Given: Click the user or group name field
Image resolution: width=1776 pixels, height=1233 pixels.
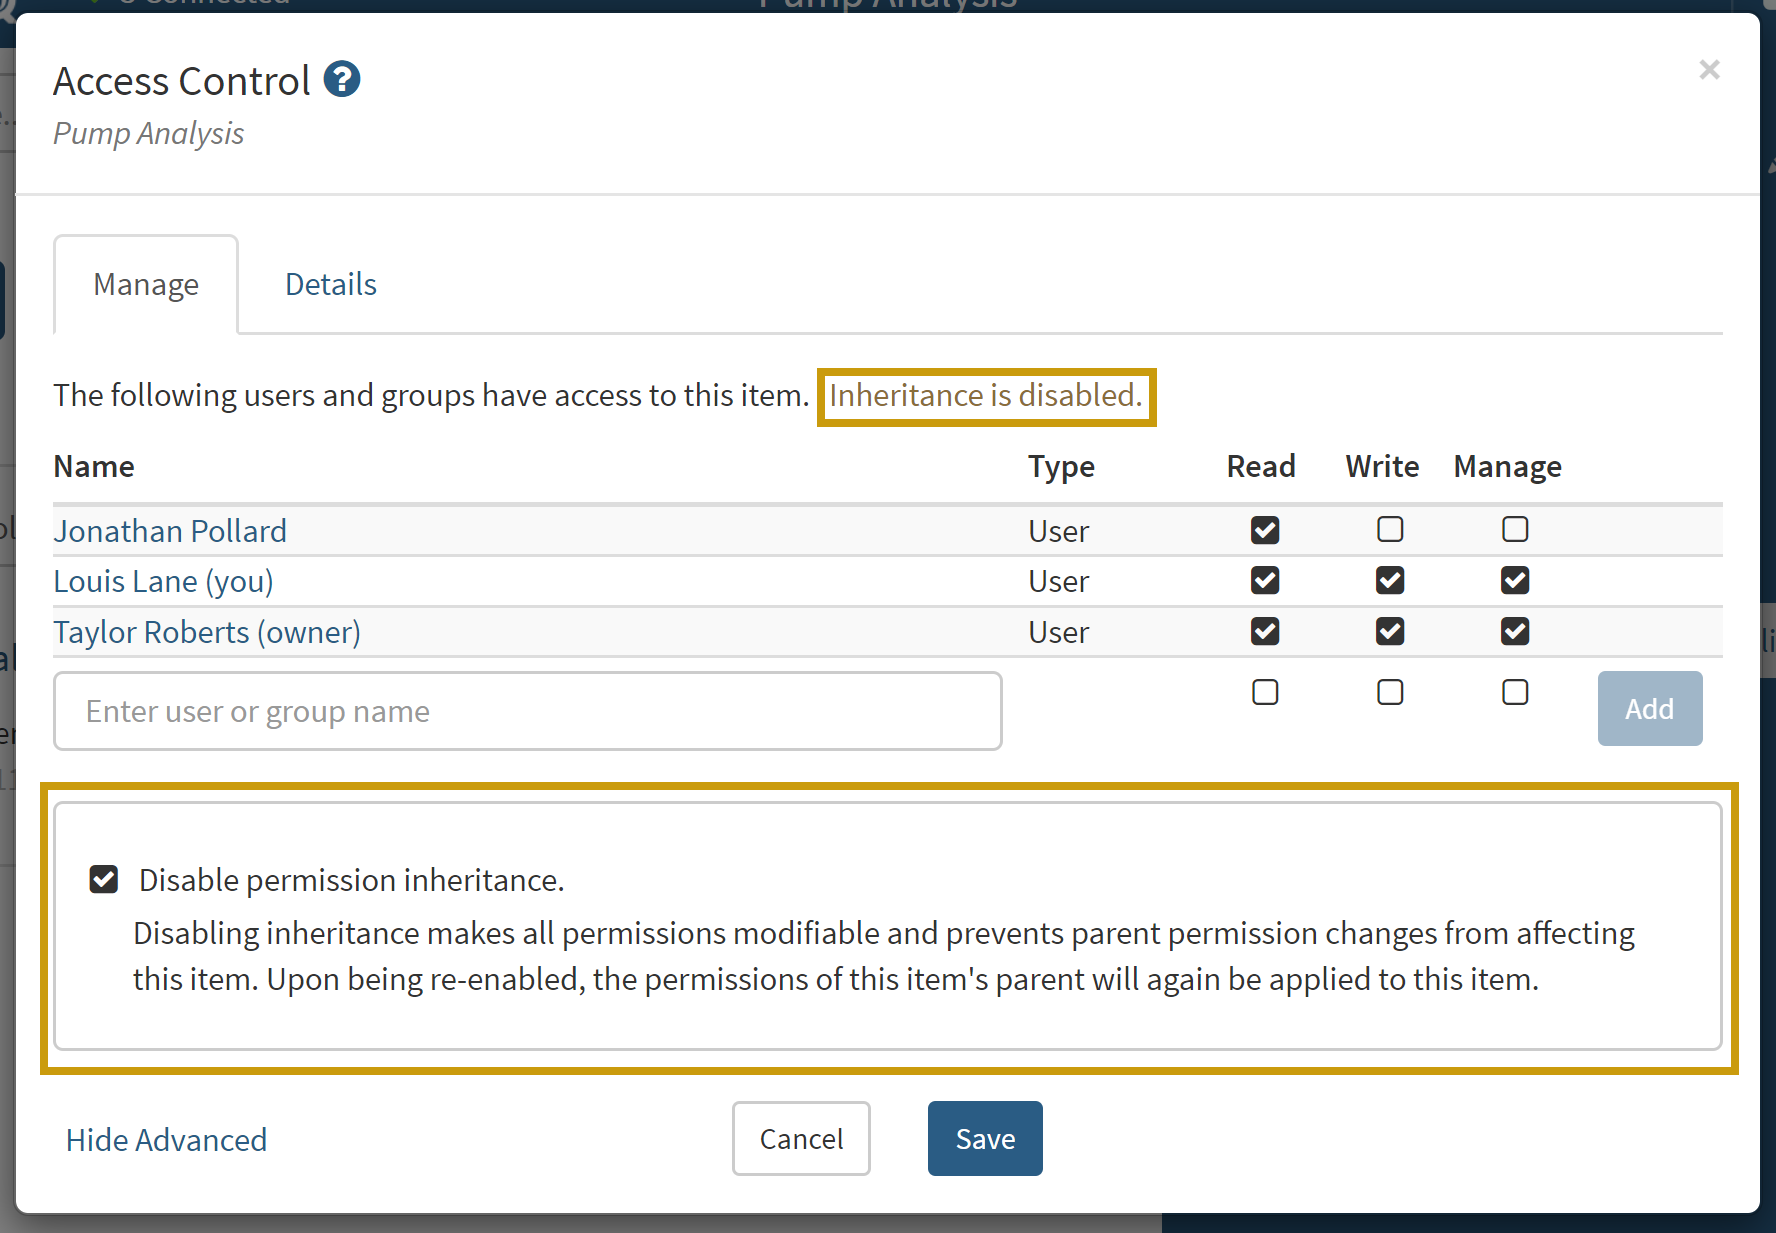Looking at the screenshot, I should point(527,711).
